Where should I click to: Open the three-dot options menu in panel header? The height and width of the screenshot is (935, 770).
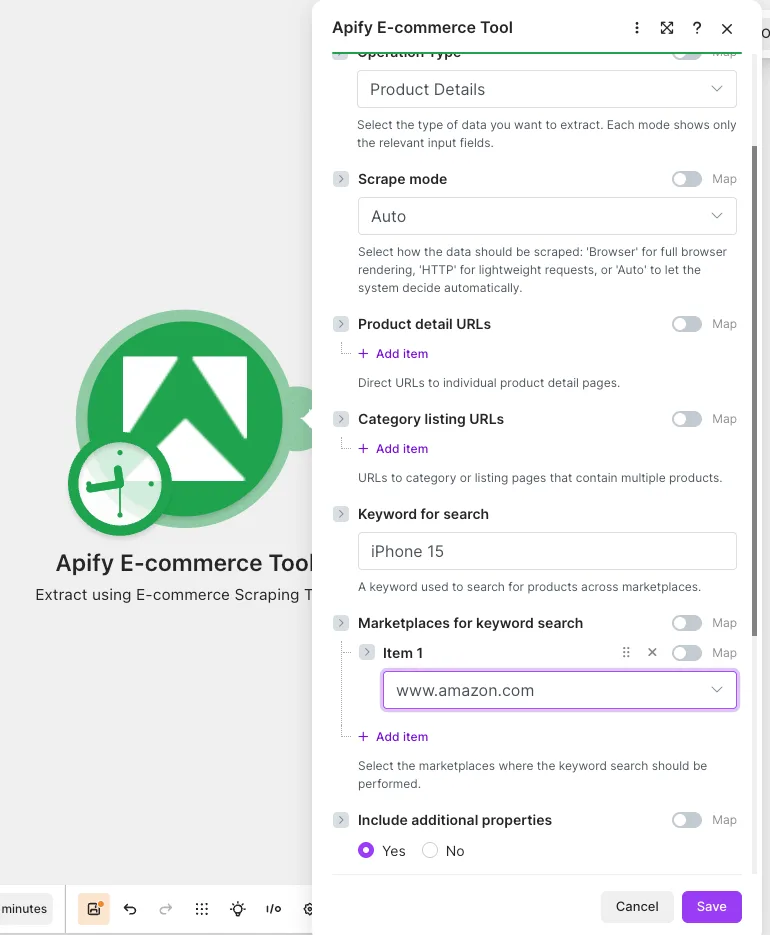636,28
